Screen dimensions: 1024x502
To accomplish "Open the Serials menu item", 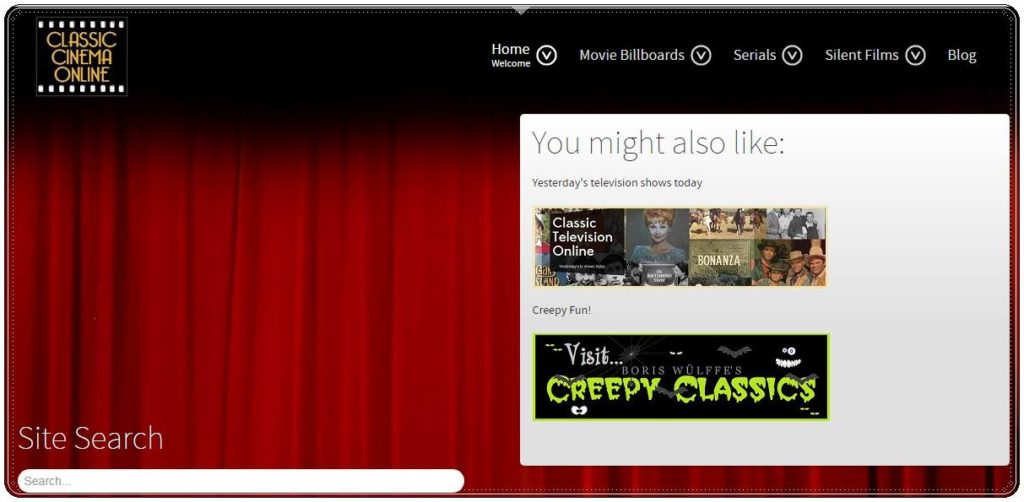I will pyautogui.click(x=754, y=55).
